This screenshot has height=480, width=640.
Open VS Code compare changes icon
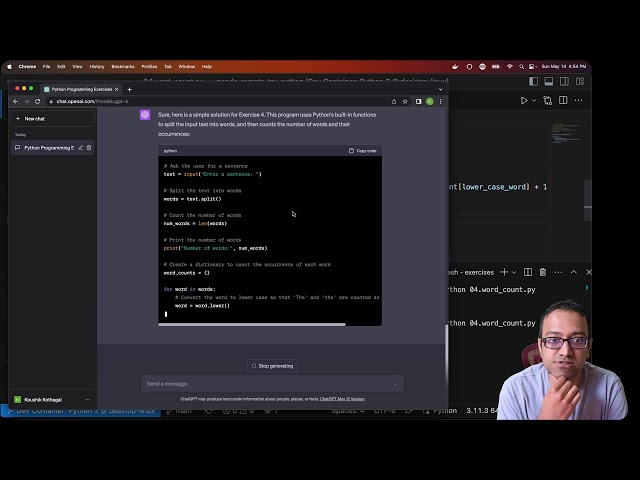547,100
